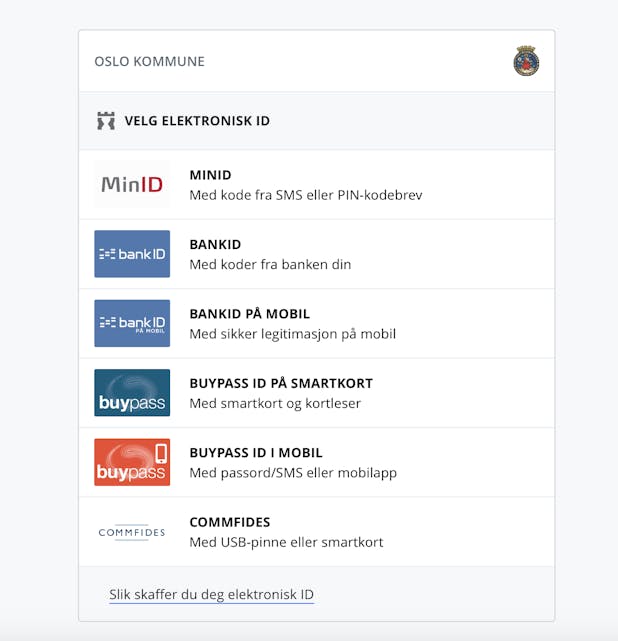This screenshot has width=618, height=641.
Task: Select the dark blue Buypass smartcard logo
Action: (132, 393)
